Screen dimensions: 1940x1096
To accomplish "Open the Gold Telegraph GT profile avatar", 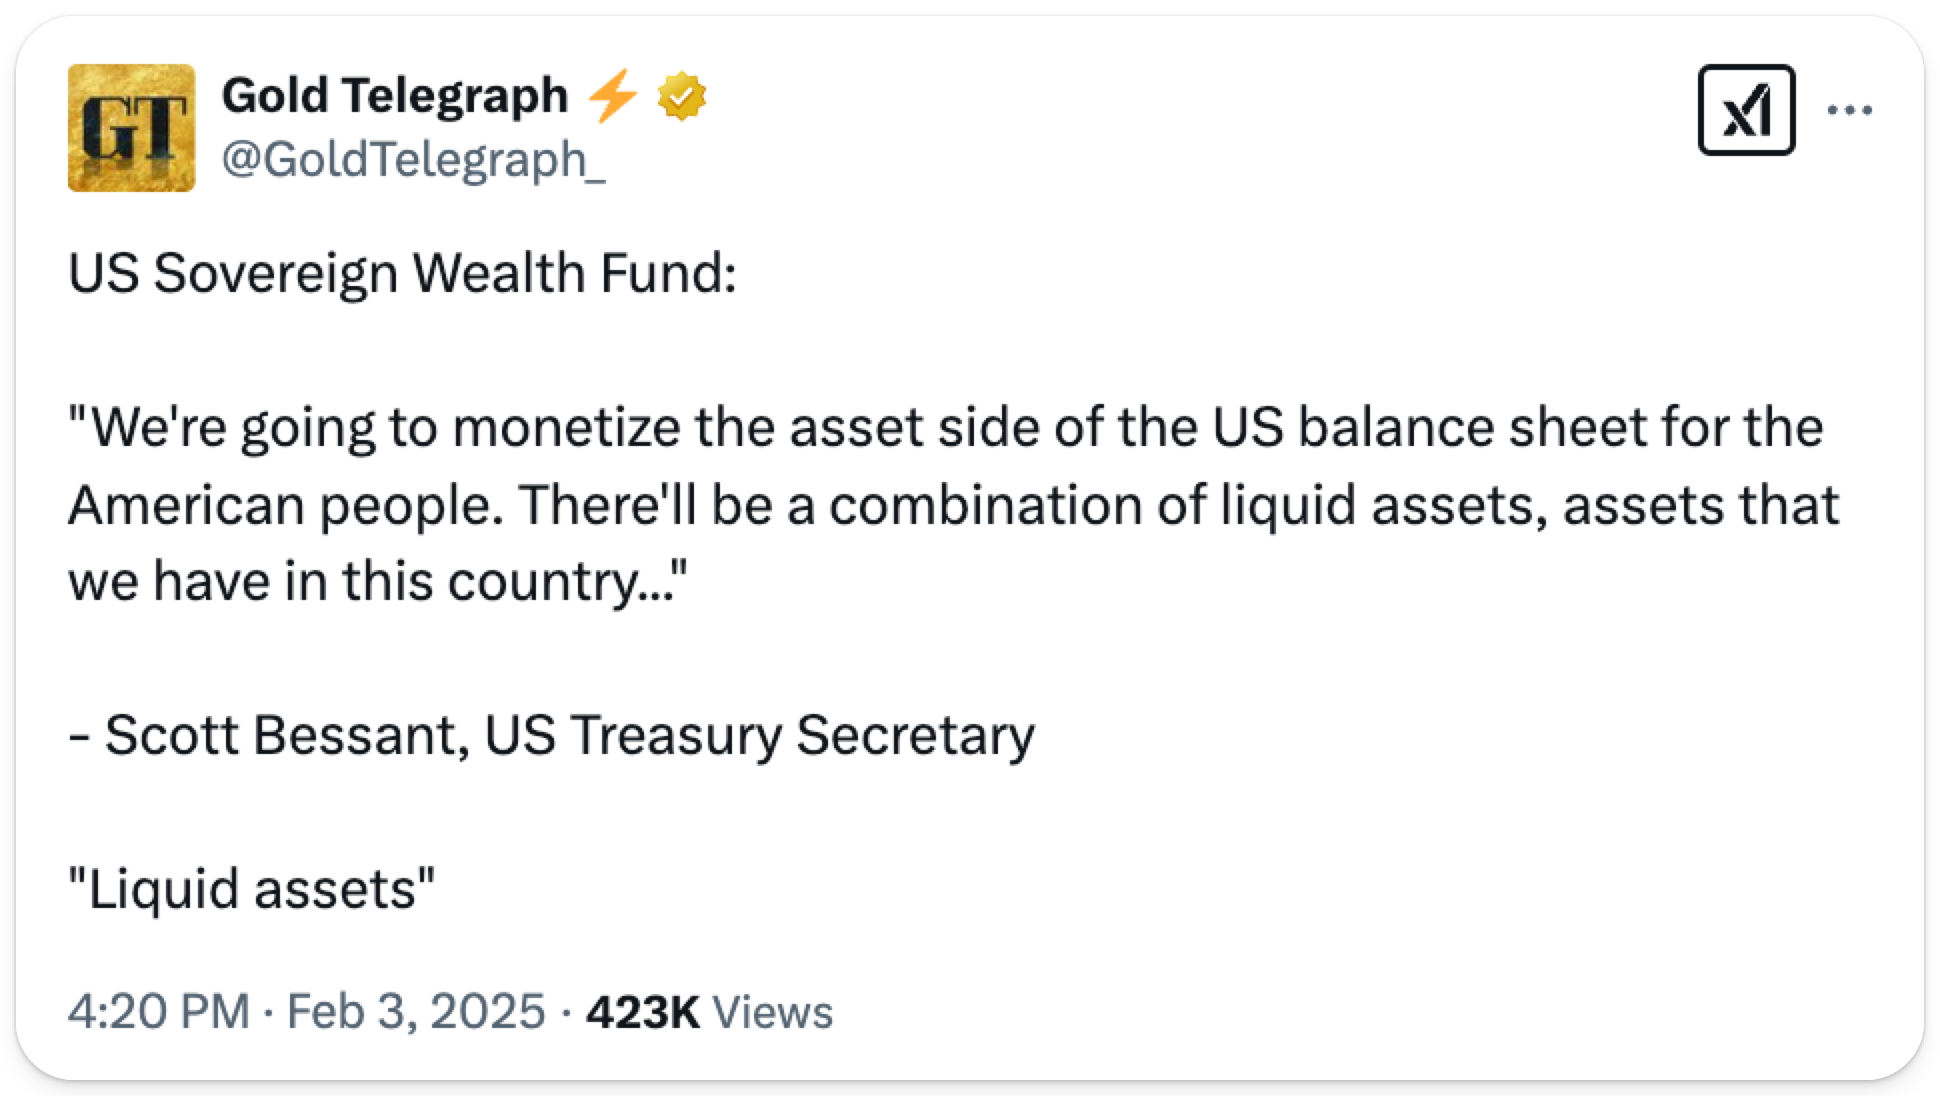I will click(x=131, y=128).
